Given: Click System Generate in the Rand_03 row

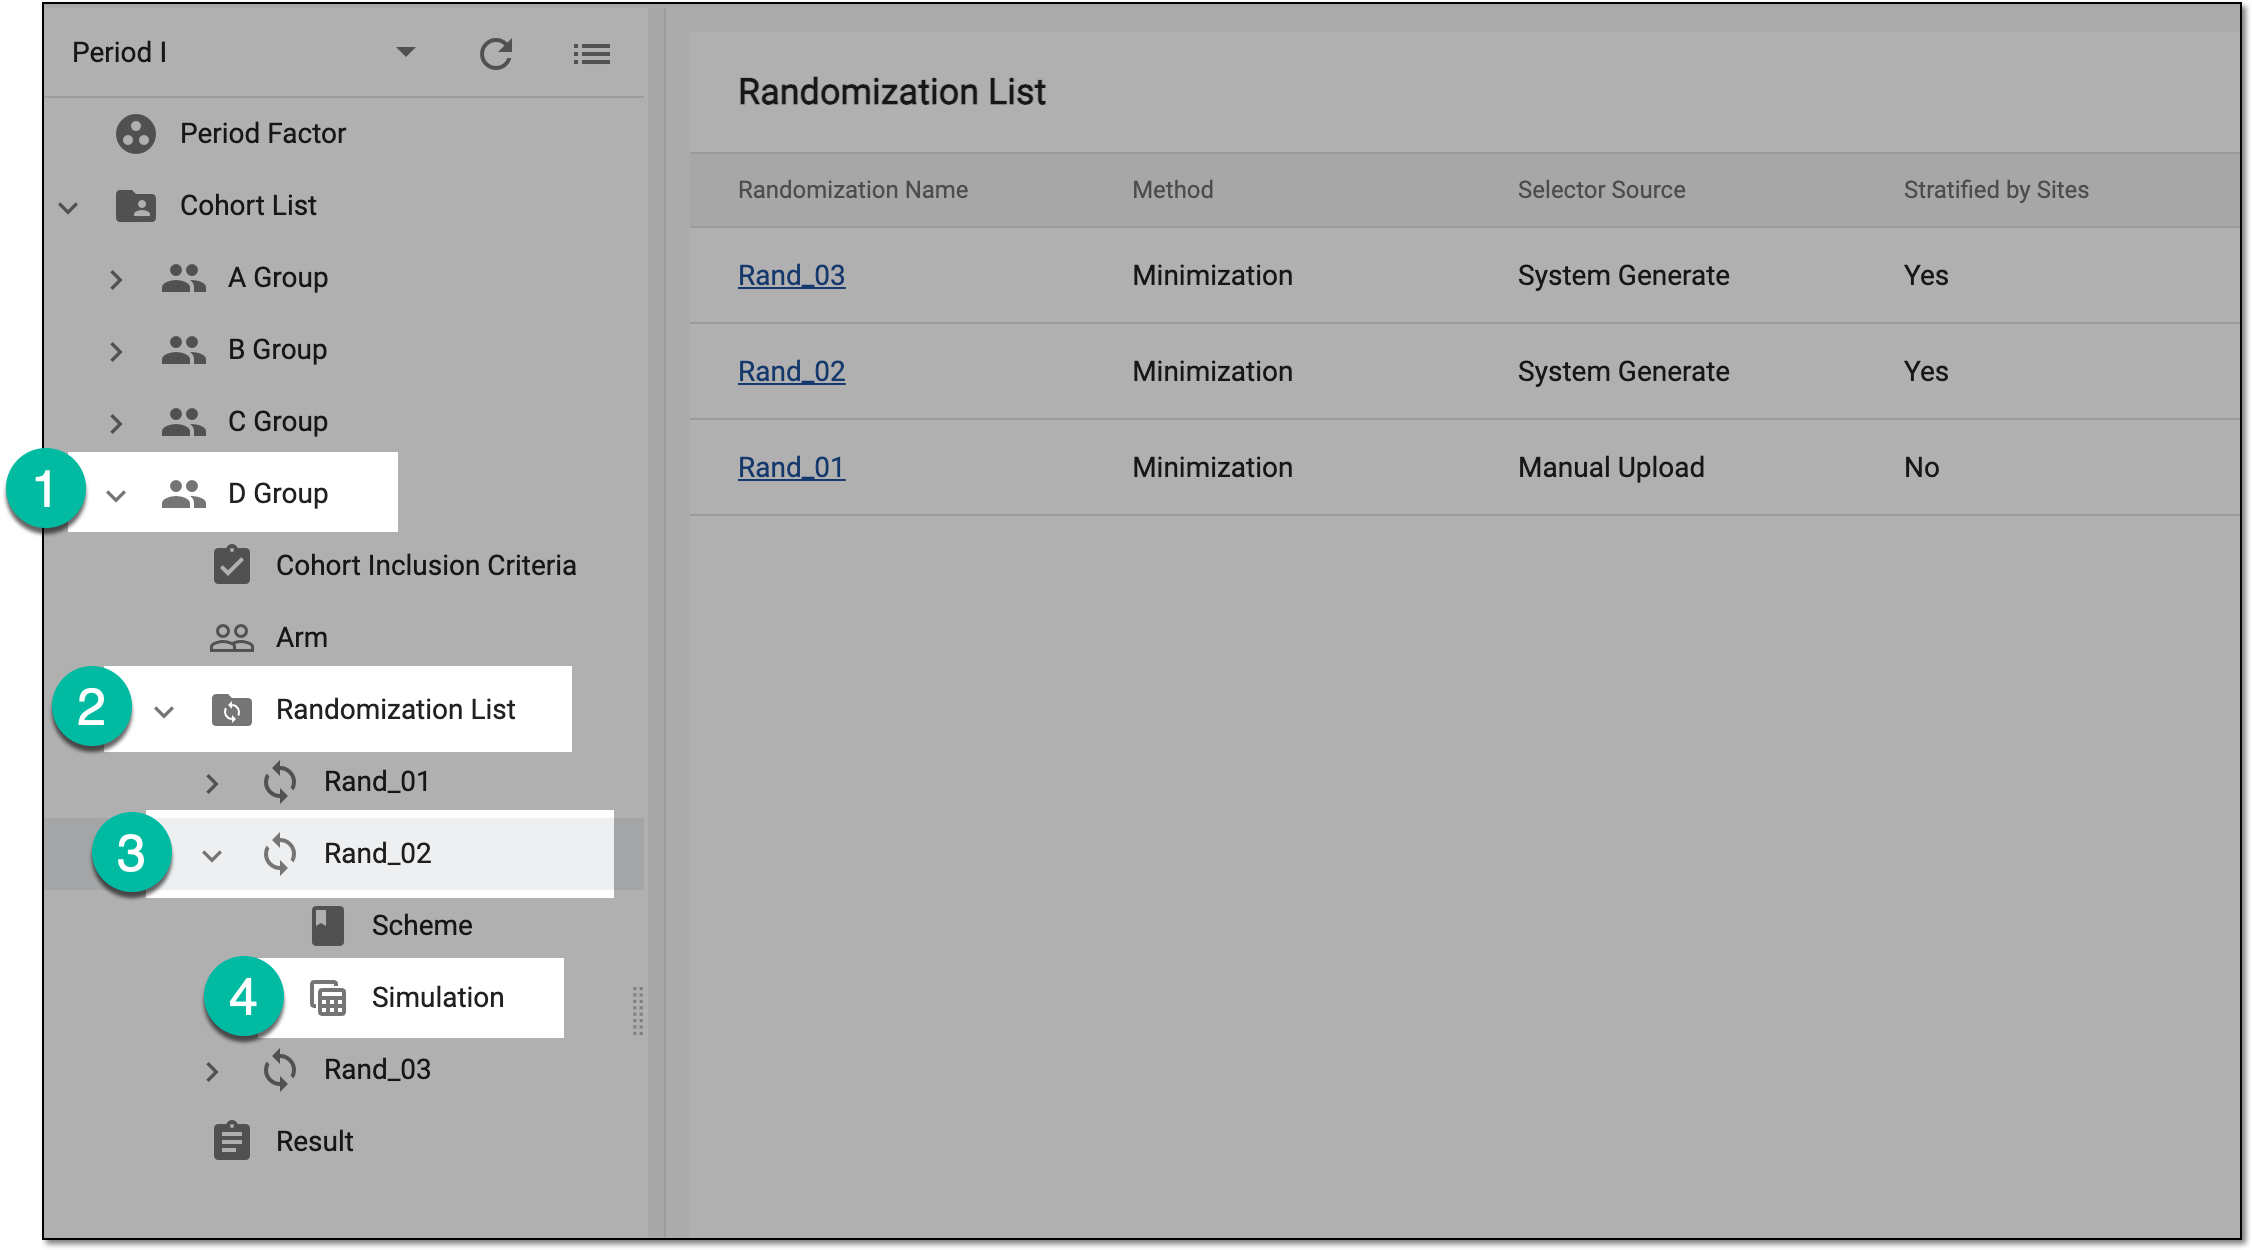Looking at the screenshot, I should pos(1624,275).
